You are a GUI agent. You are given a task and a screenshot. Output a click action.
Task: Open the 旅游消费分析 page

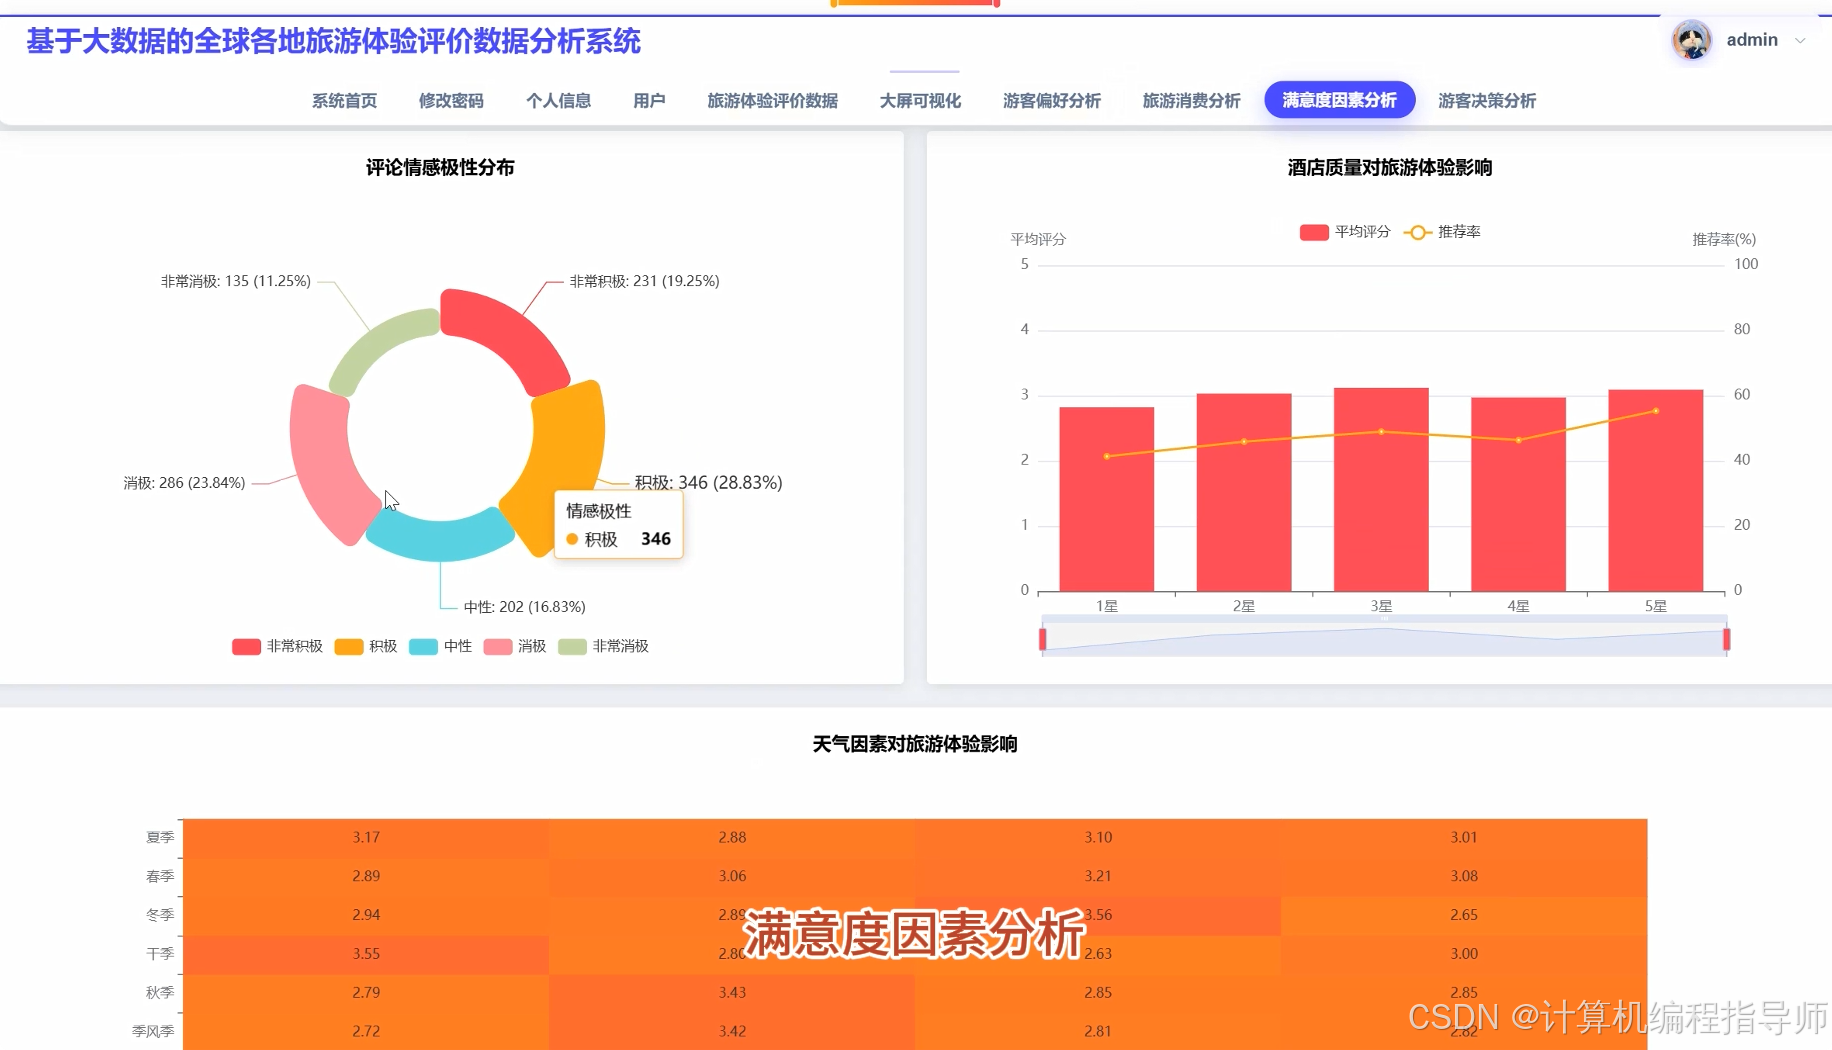coord(1190,100)
